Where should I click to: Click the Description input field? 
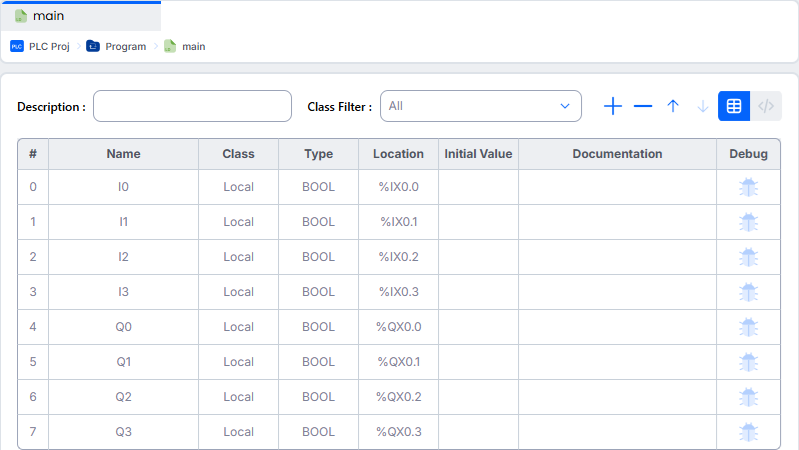[x=192, y=106]
